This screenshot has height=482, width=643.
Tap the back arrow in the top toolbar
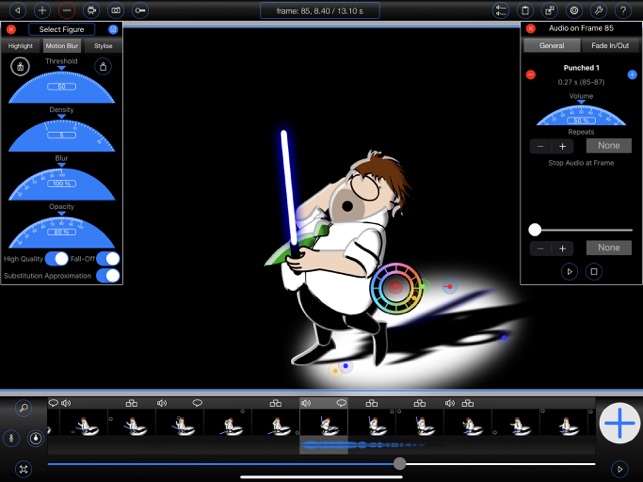[17, 10]
